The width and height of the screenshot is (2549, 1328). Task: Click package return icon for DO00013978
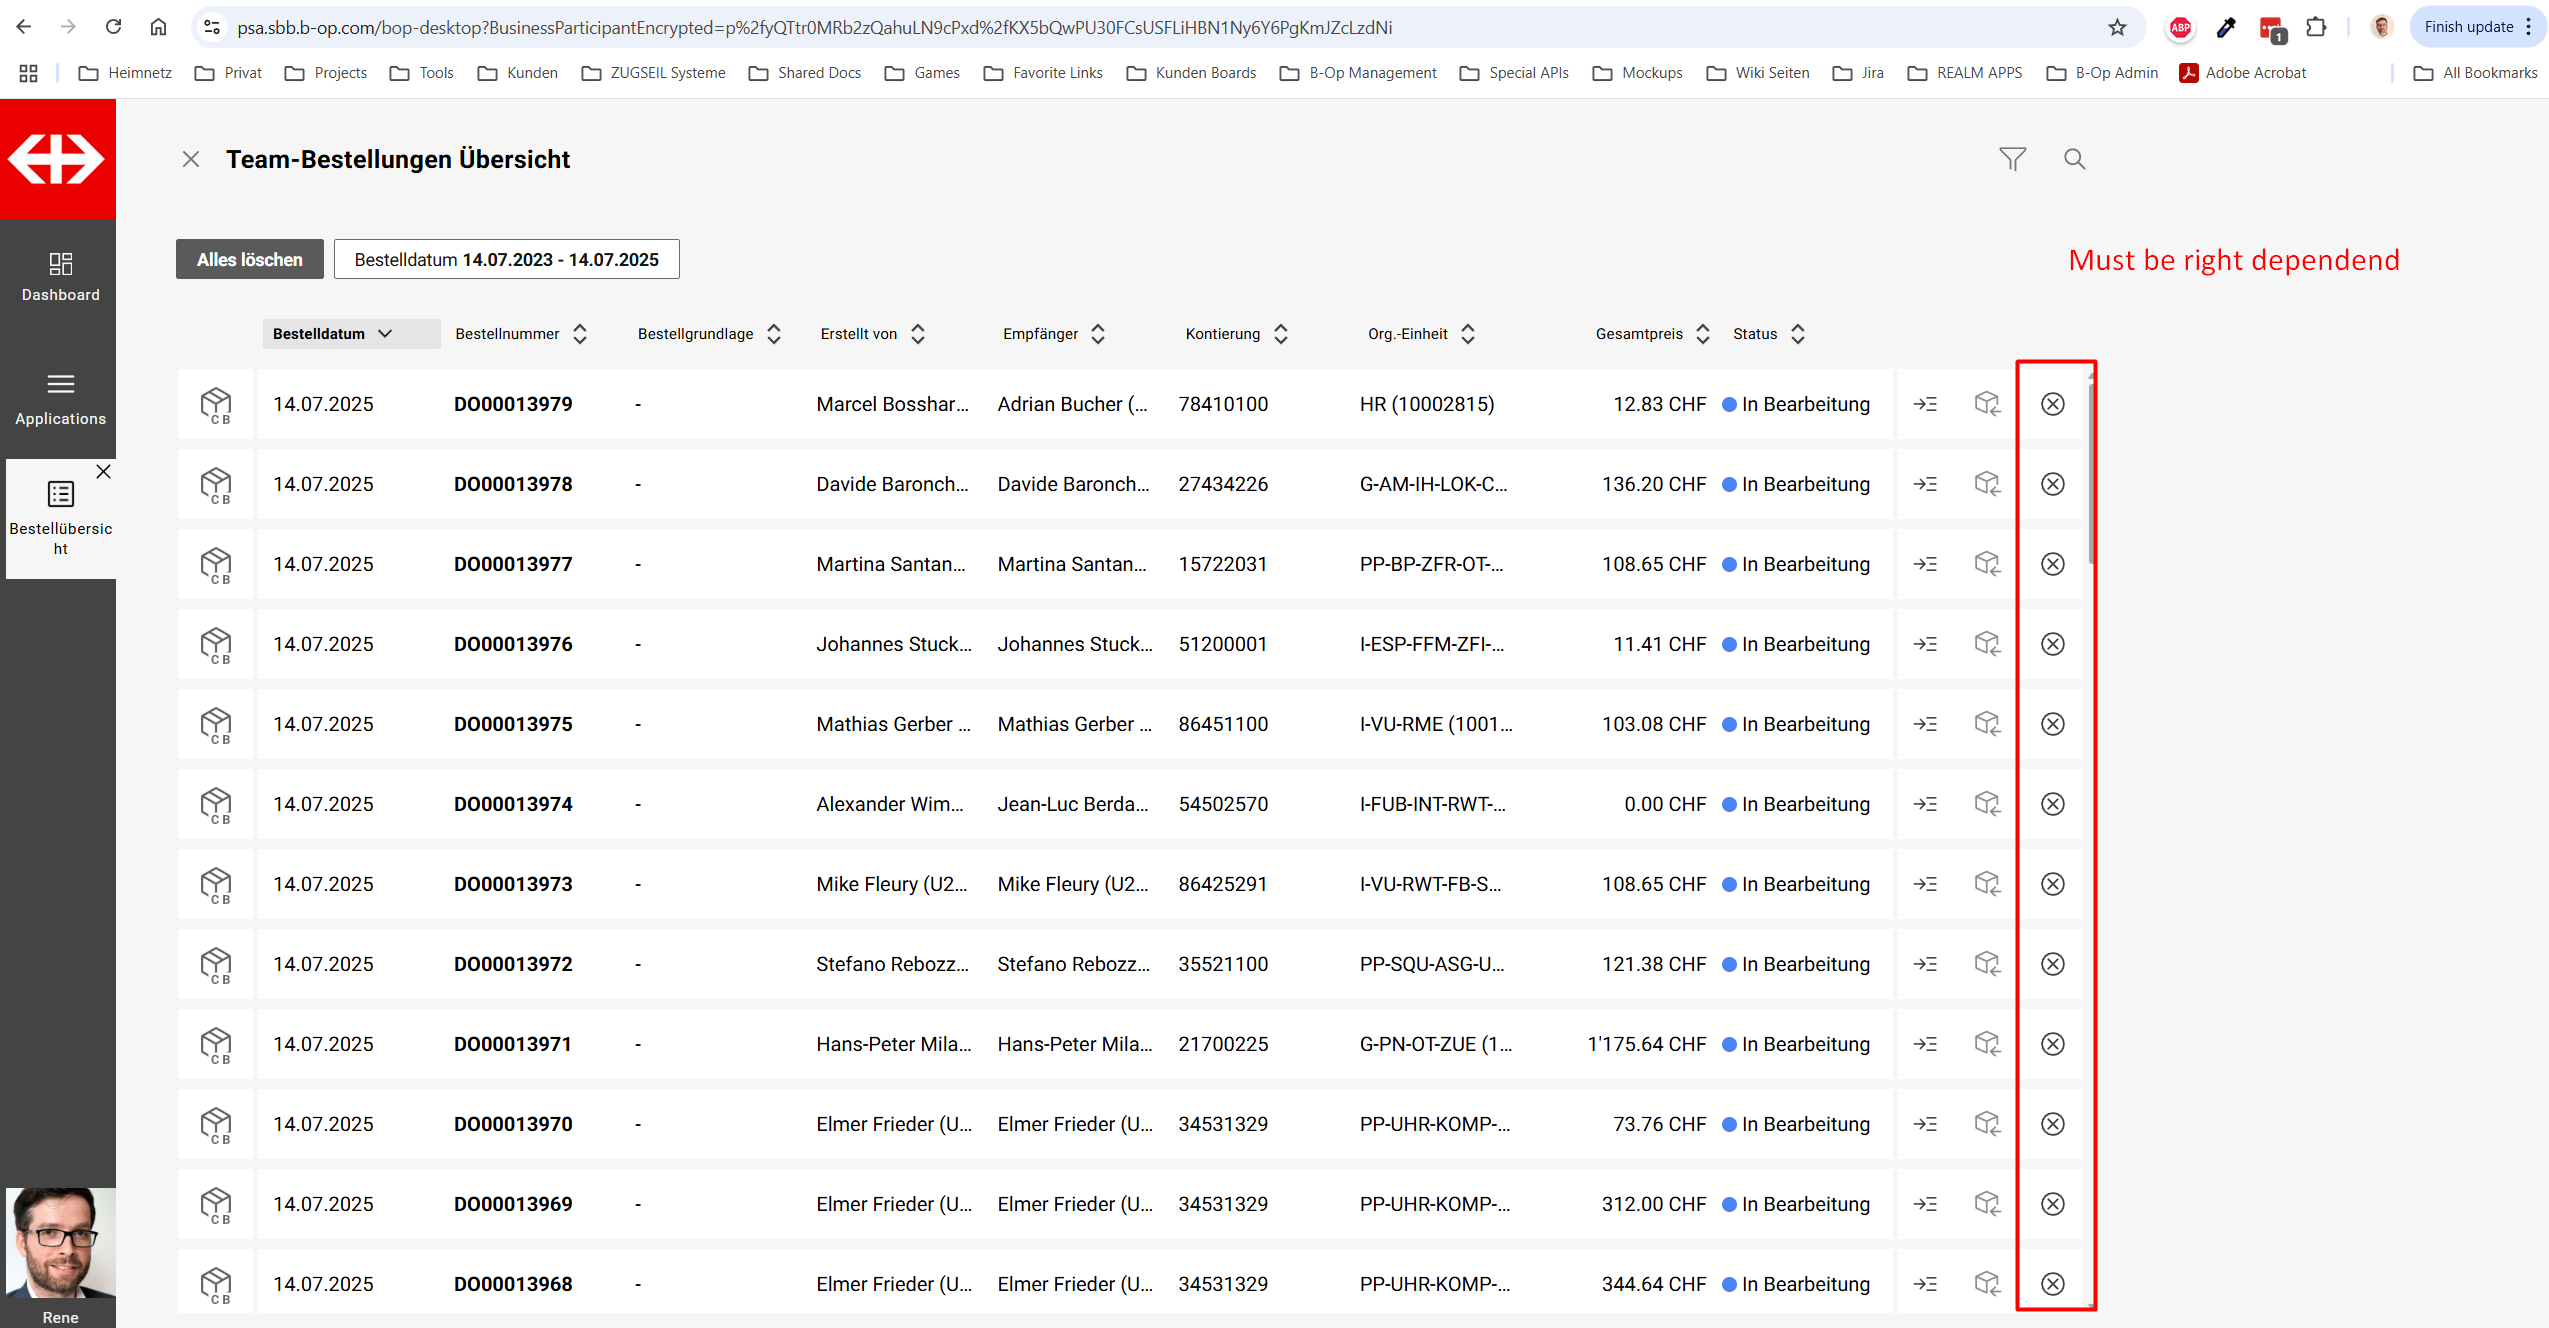(1987, 484)
